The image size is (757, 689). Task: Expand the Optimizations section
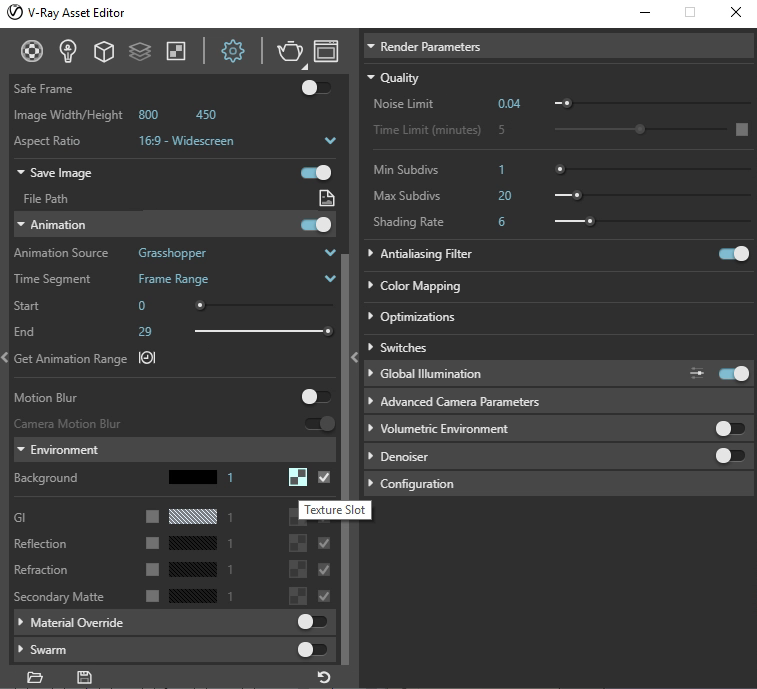[x=370, y=316]
